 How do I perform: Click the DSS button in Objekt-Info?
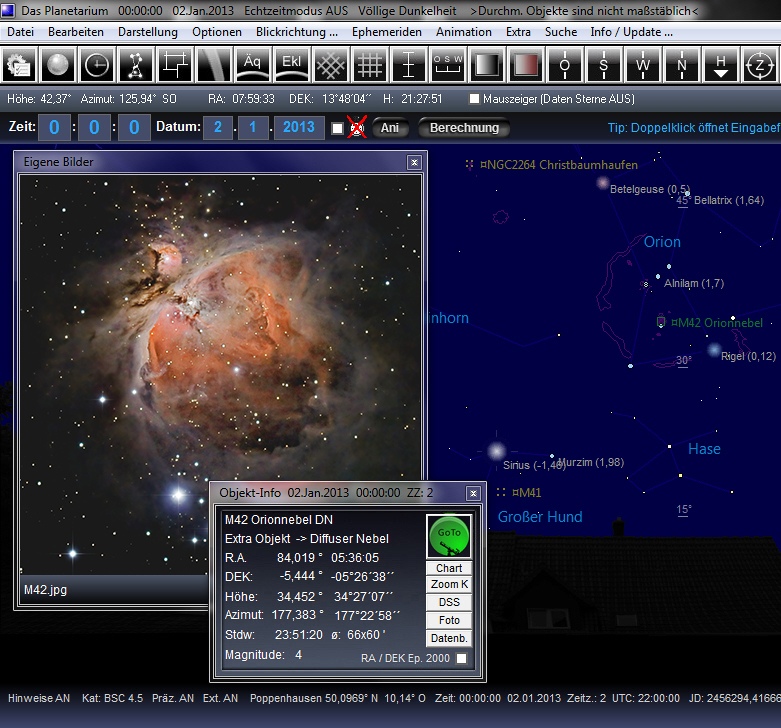[449, 602]
